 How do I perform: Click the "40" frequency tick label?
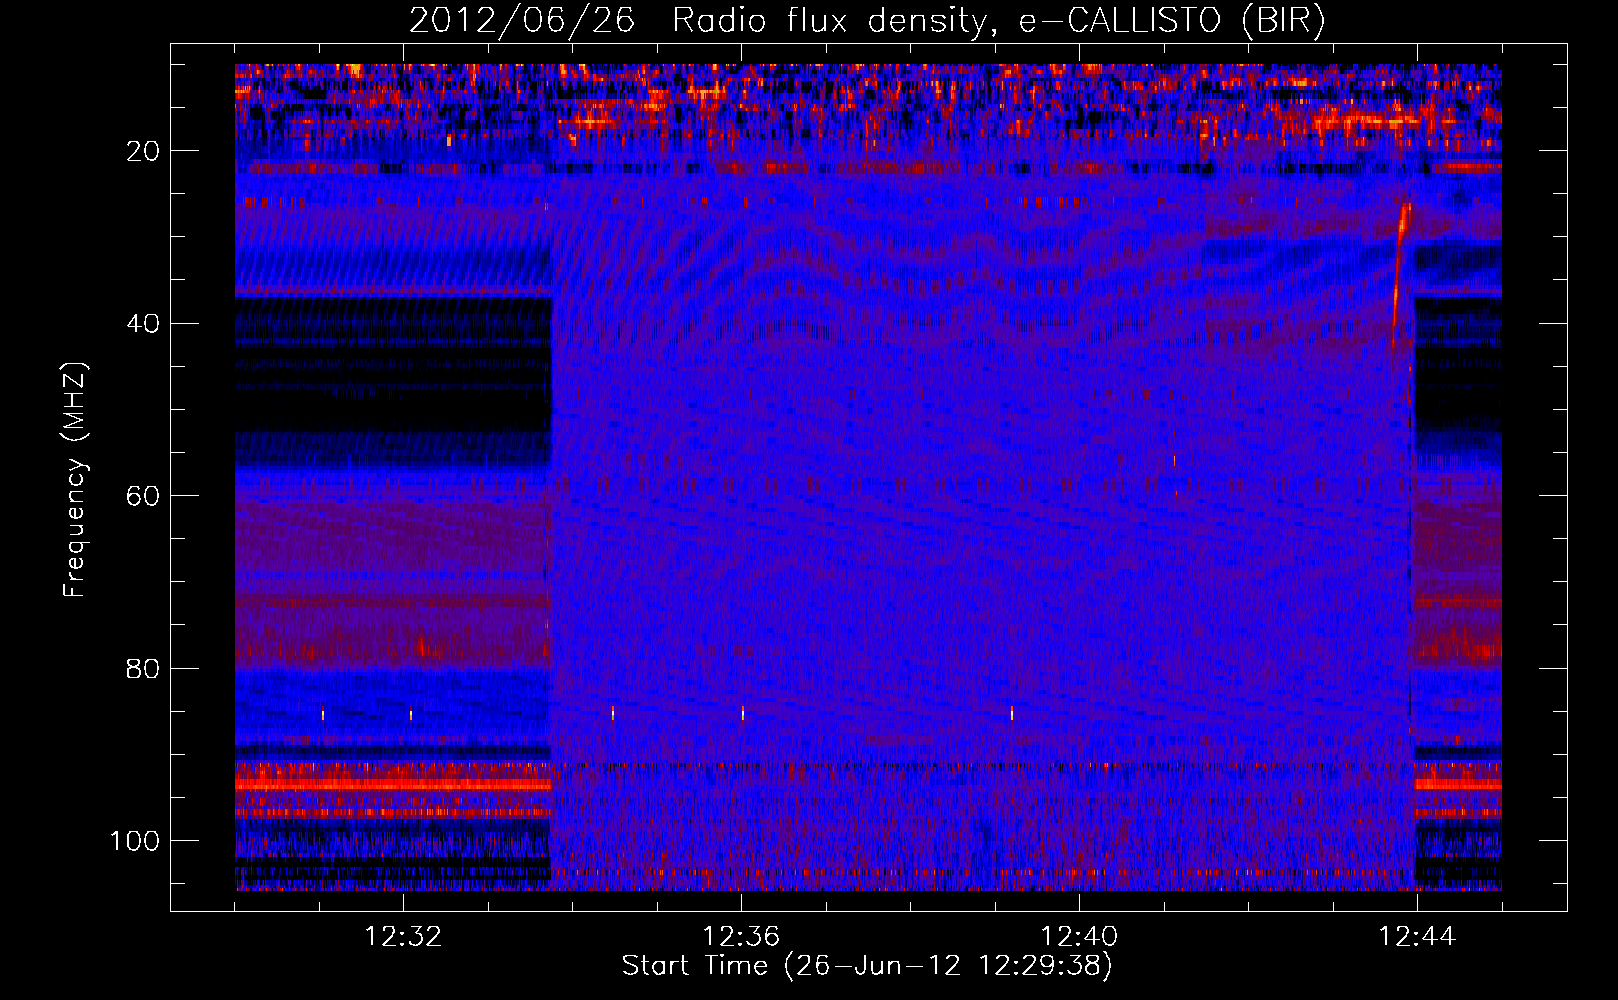click(144, 324)
